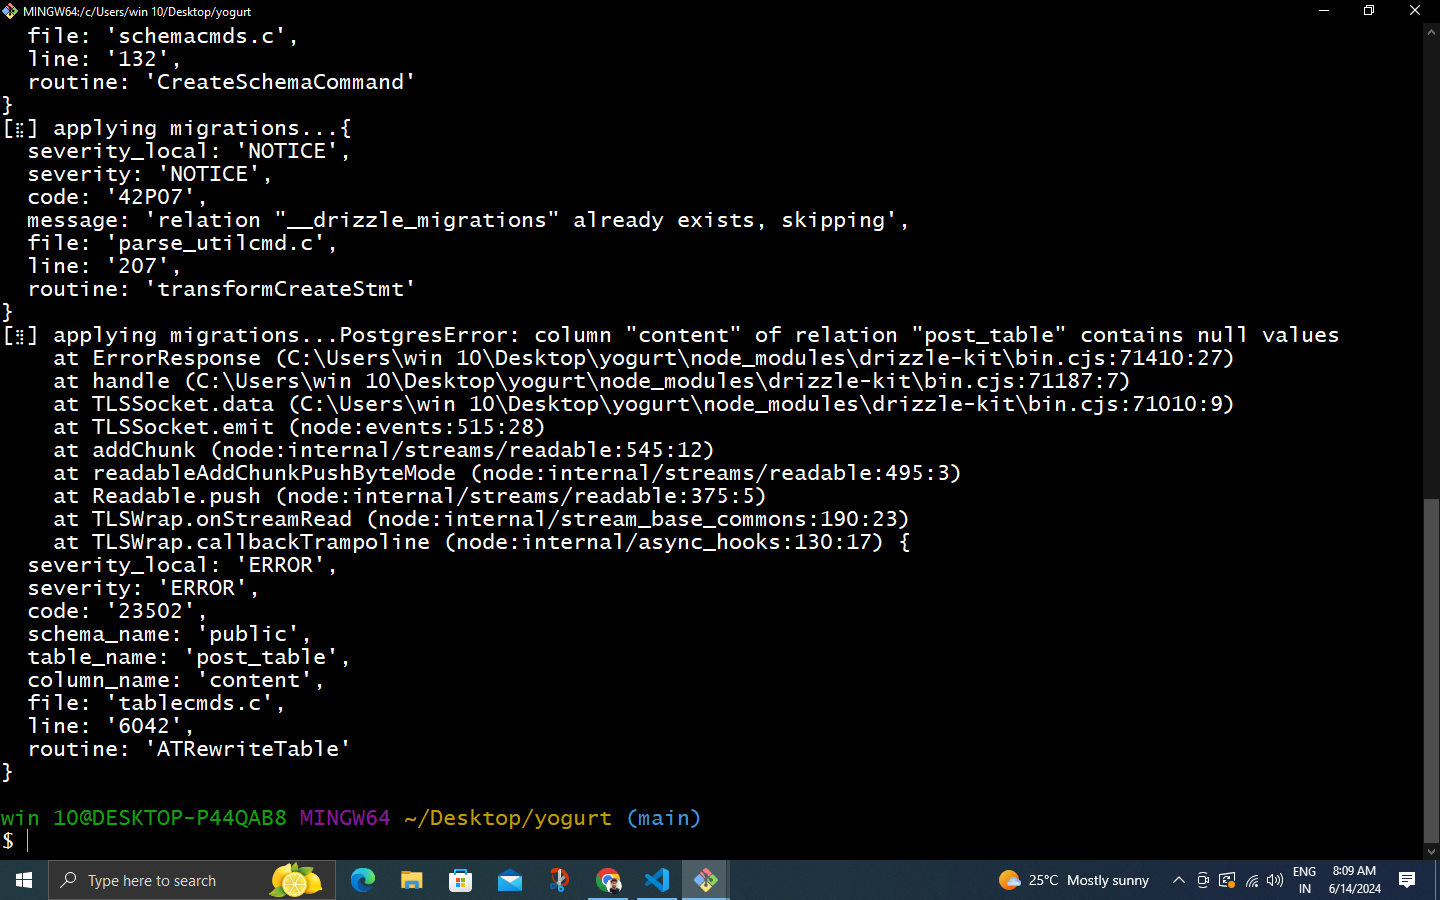This screenshot has height=900, width=1440.
Task: Click the Meet Now camera tray icon
Action: point(1203,880)
